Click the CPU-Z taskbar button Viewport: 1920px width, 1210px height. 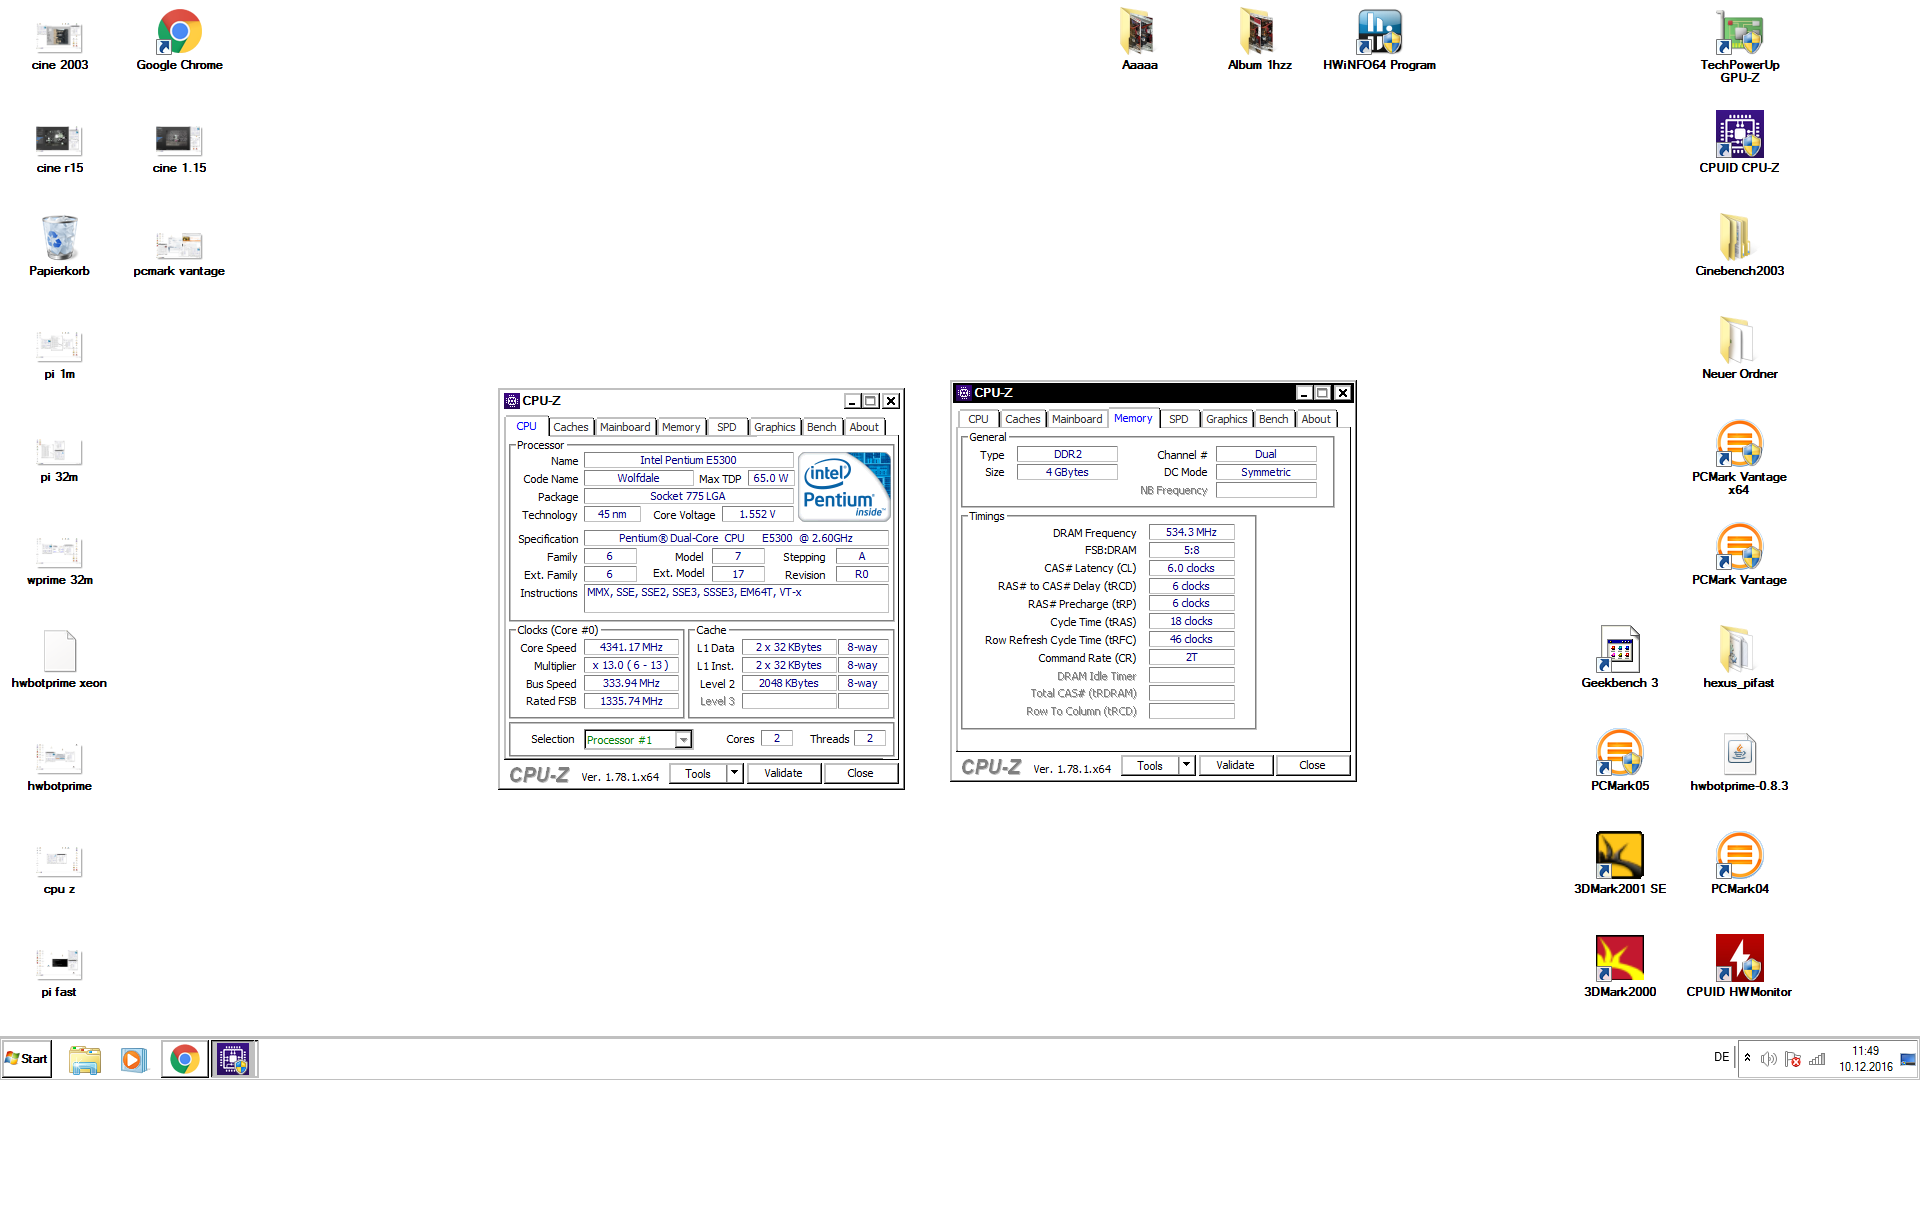[x=234, y=1060]
